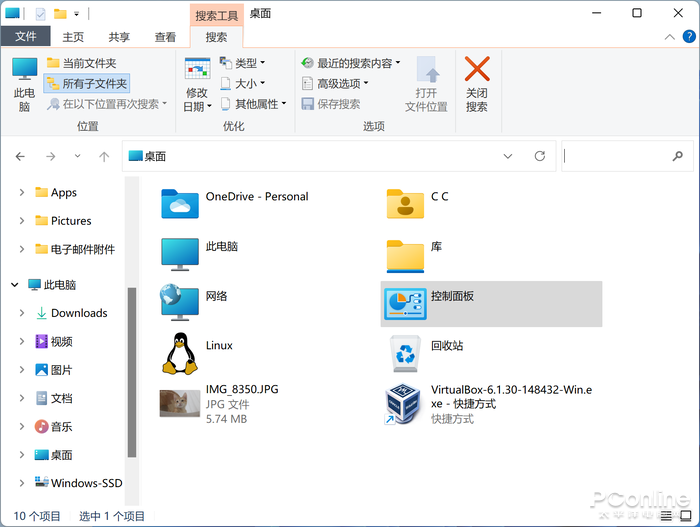Viewport: 700px width, 527px height.
Task: Select 当前文件夹 search scope
Action: click(x=81, y=63)
